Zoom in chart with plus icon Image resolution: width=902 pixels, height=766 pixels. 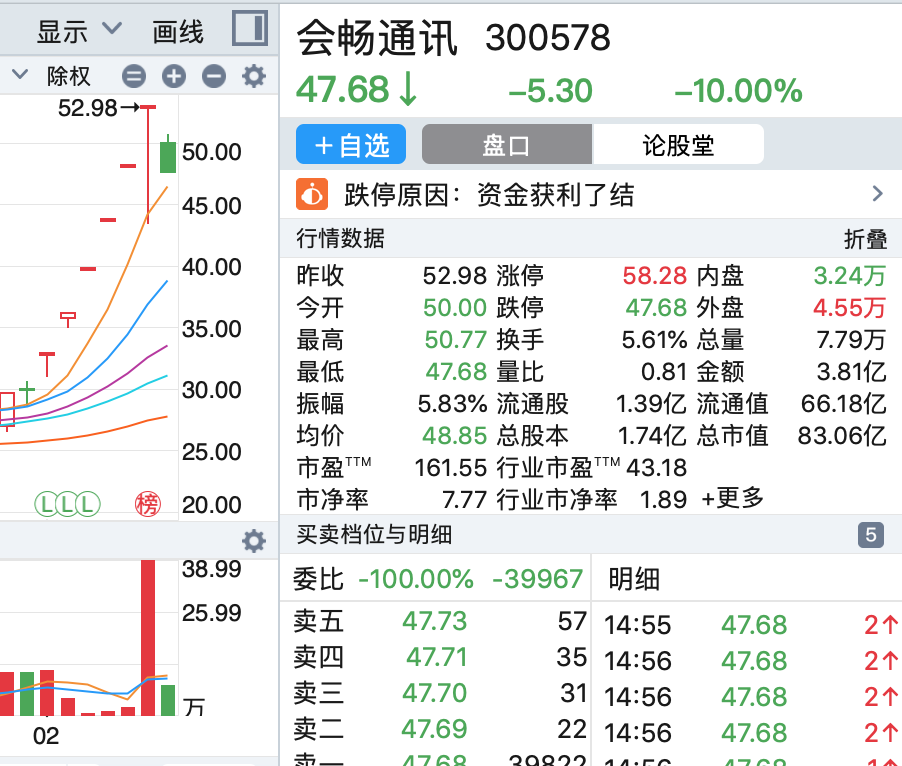(x=174, y=76)
